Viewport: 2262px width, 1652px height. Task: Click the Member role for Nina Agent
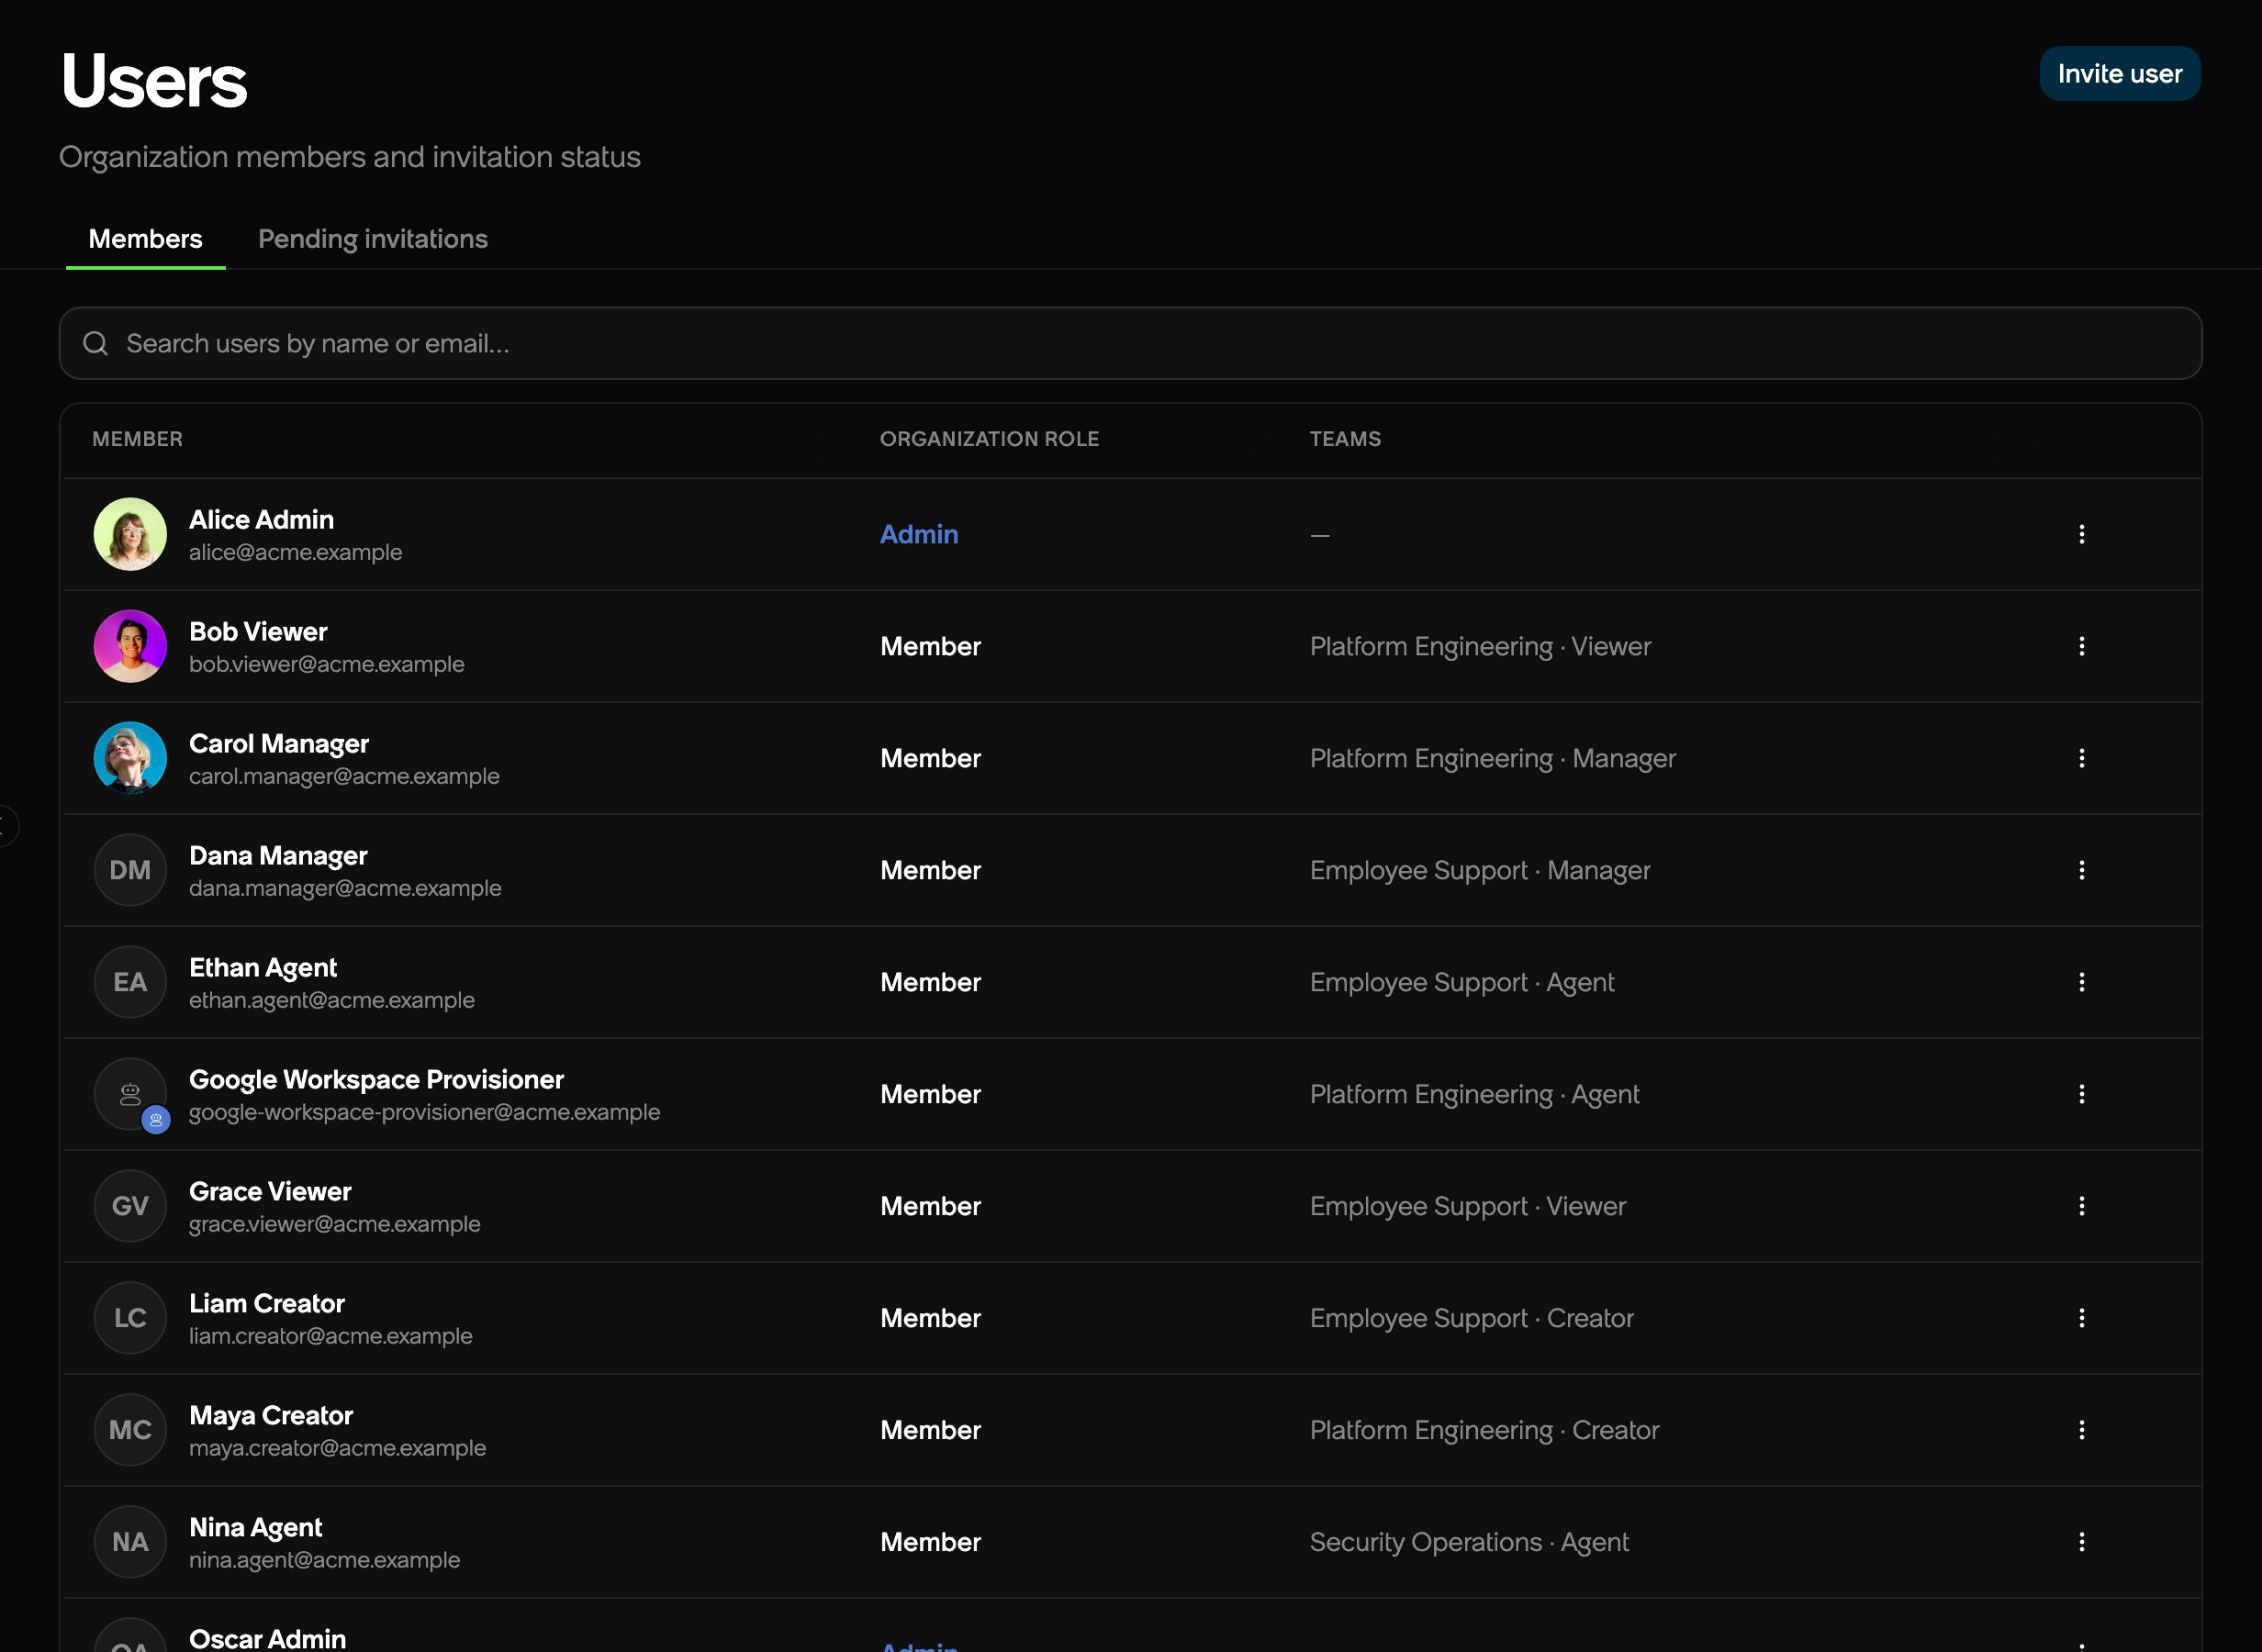click(x=930, y=1542)
